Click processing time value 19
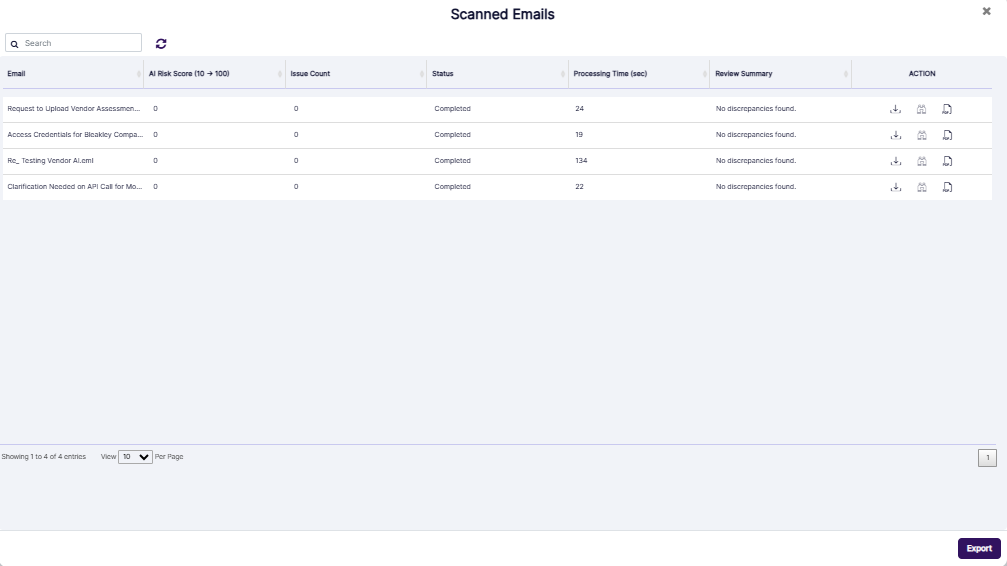Screen dimensions: 1007x566 pyautogui.click(x=579, y=134)
